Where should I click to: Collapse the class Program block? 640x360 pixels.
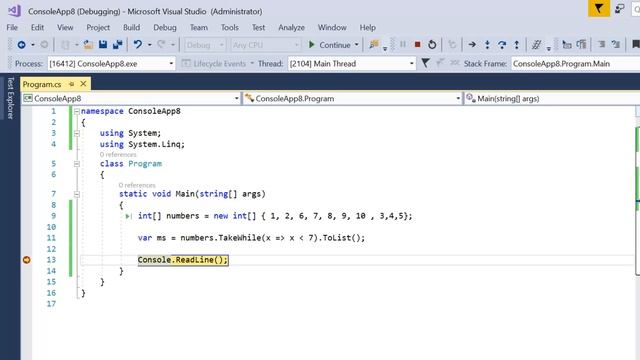(x=77, y=164)
